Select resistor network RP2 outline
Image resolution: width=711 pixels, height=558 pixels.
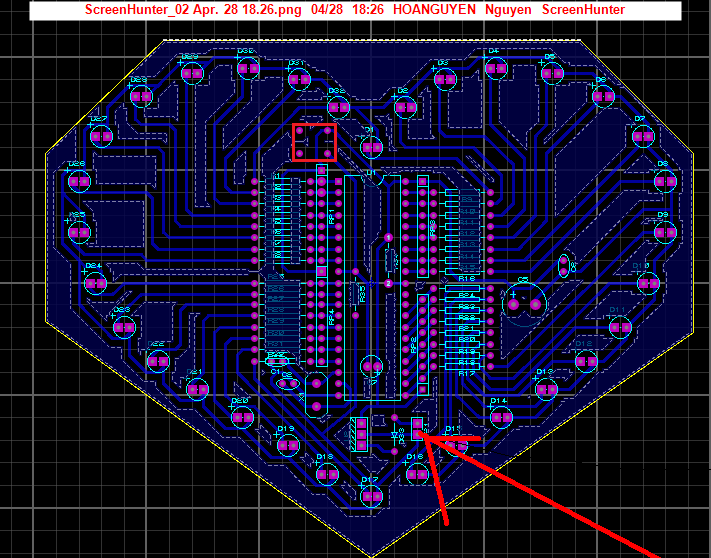(423, 344)
